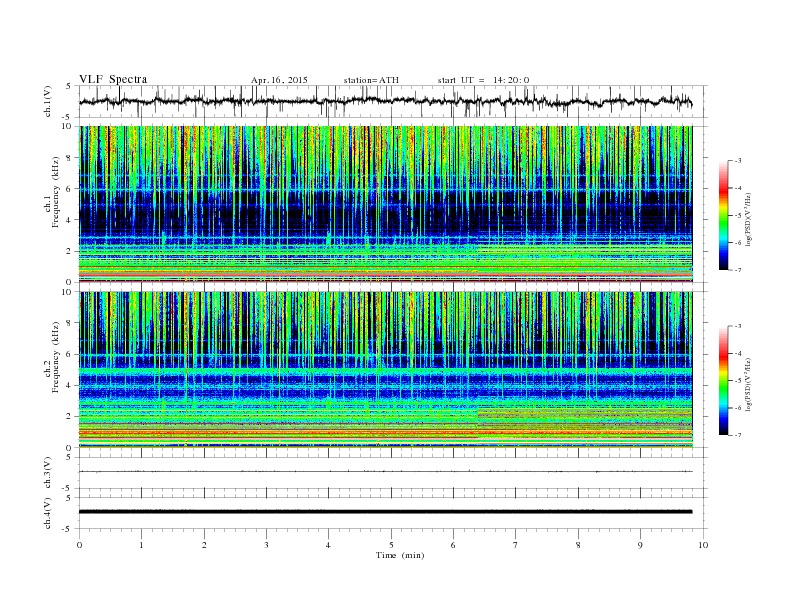792x612 pixels.
Task: Click the "station=ATH" header label
Action: 371,80
